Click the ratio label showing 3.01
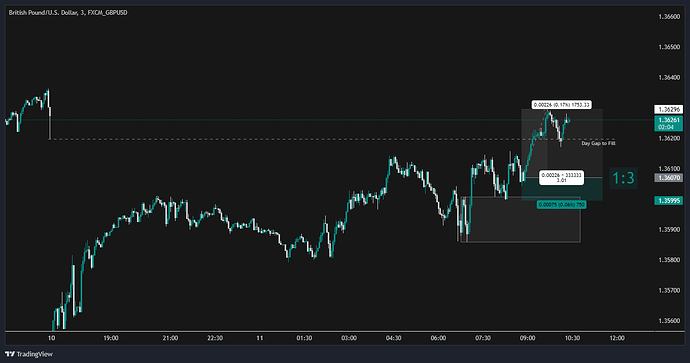Image resolution: width=690 pixels, height=363 pixels. 562,177
